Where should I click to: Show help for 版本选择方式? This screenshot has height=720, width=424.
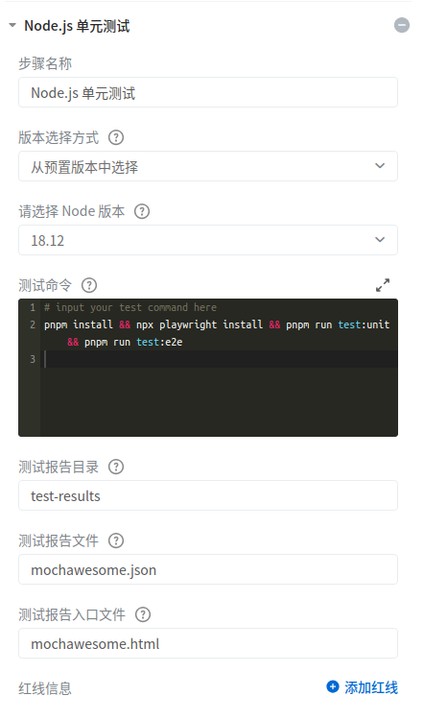[x=116, y=137]
